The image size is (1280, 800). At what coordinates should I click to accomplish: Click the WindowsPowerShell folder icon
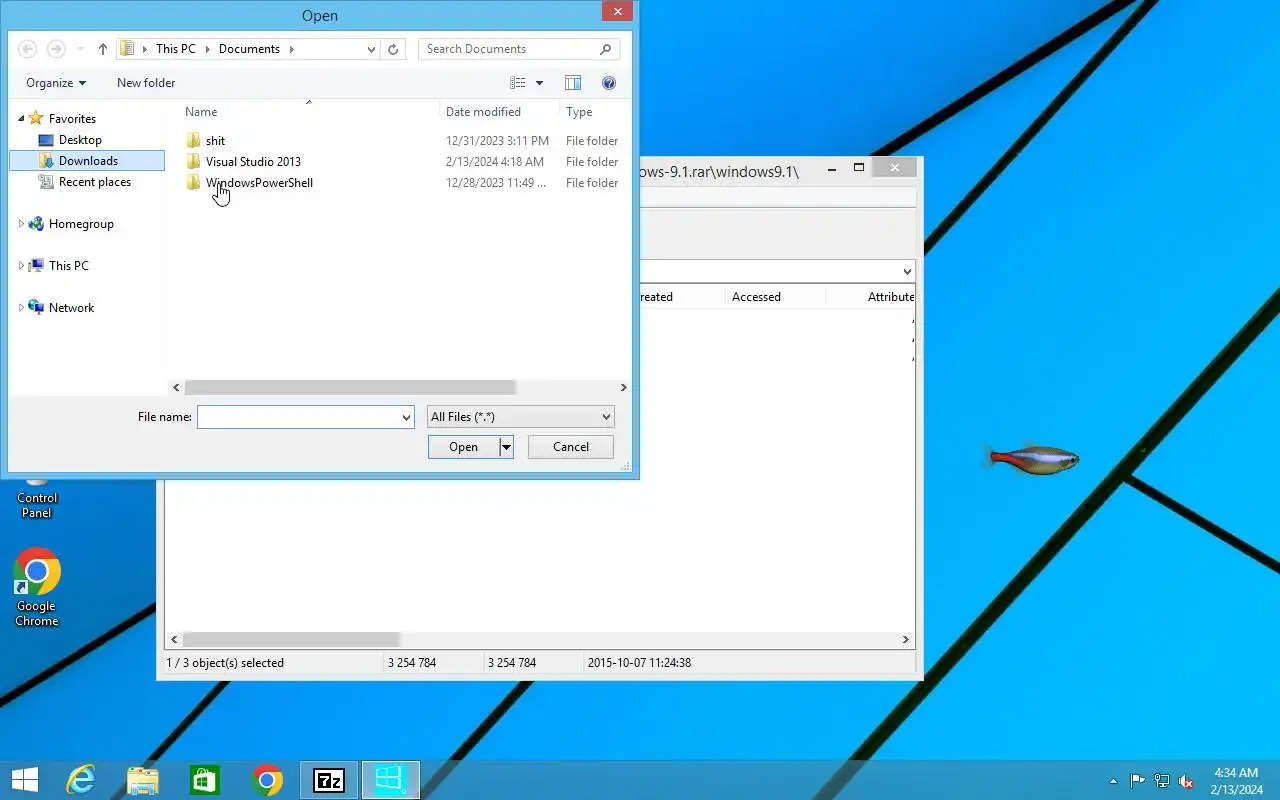[x=193, y=183]
